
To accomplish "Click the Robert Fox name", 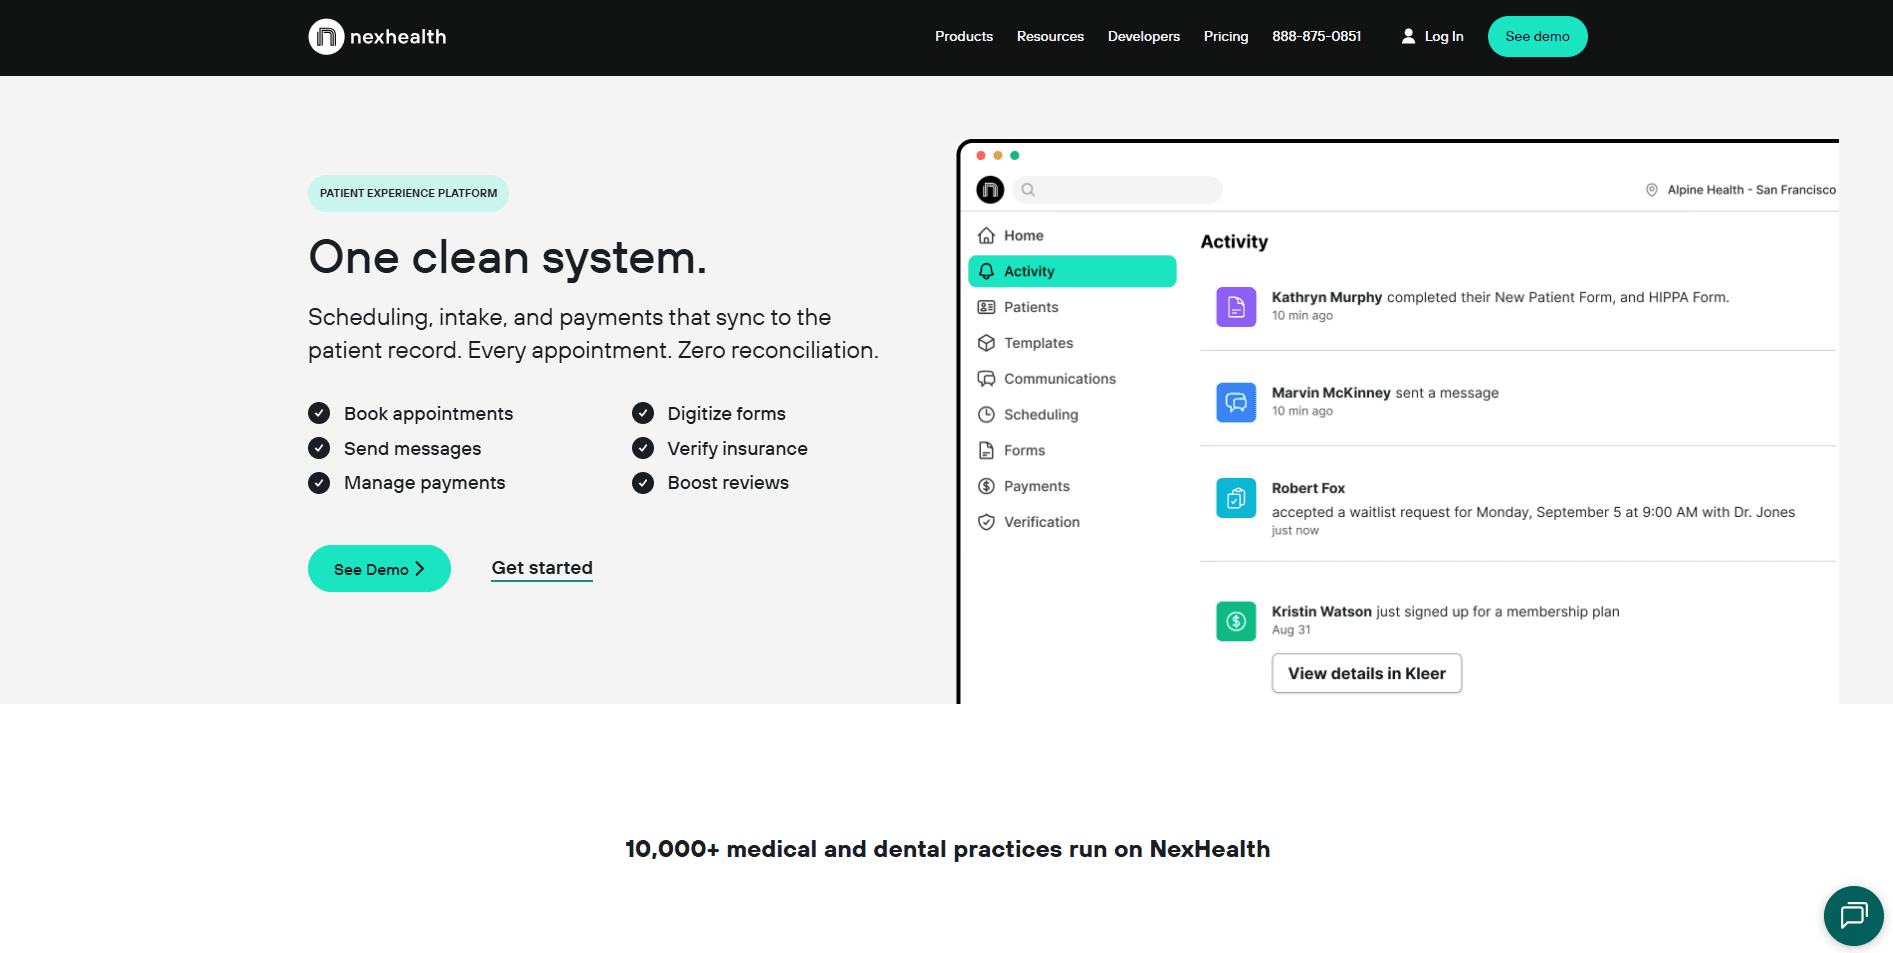I will [x=1308, y=488].
